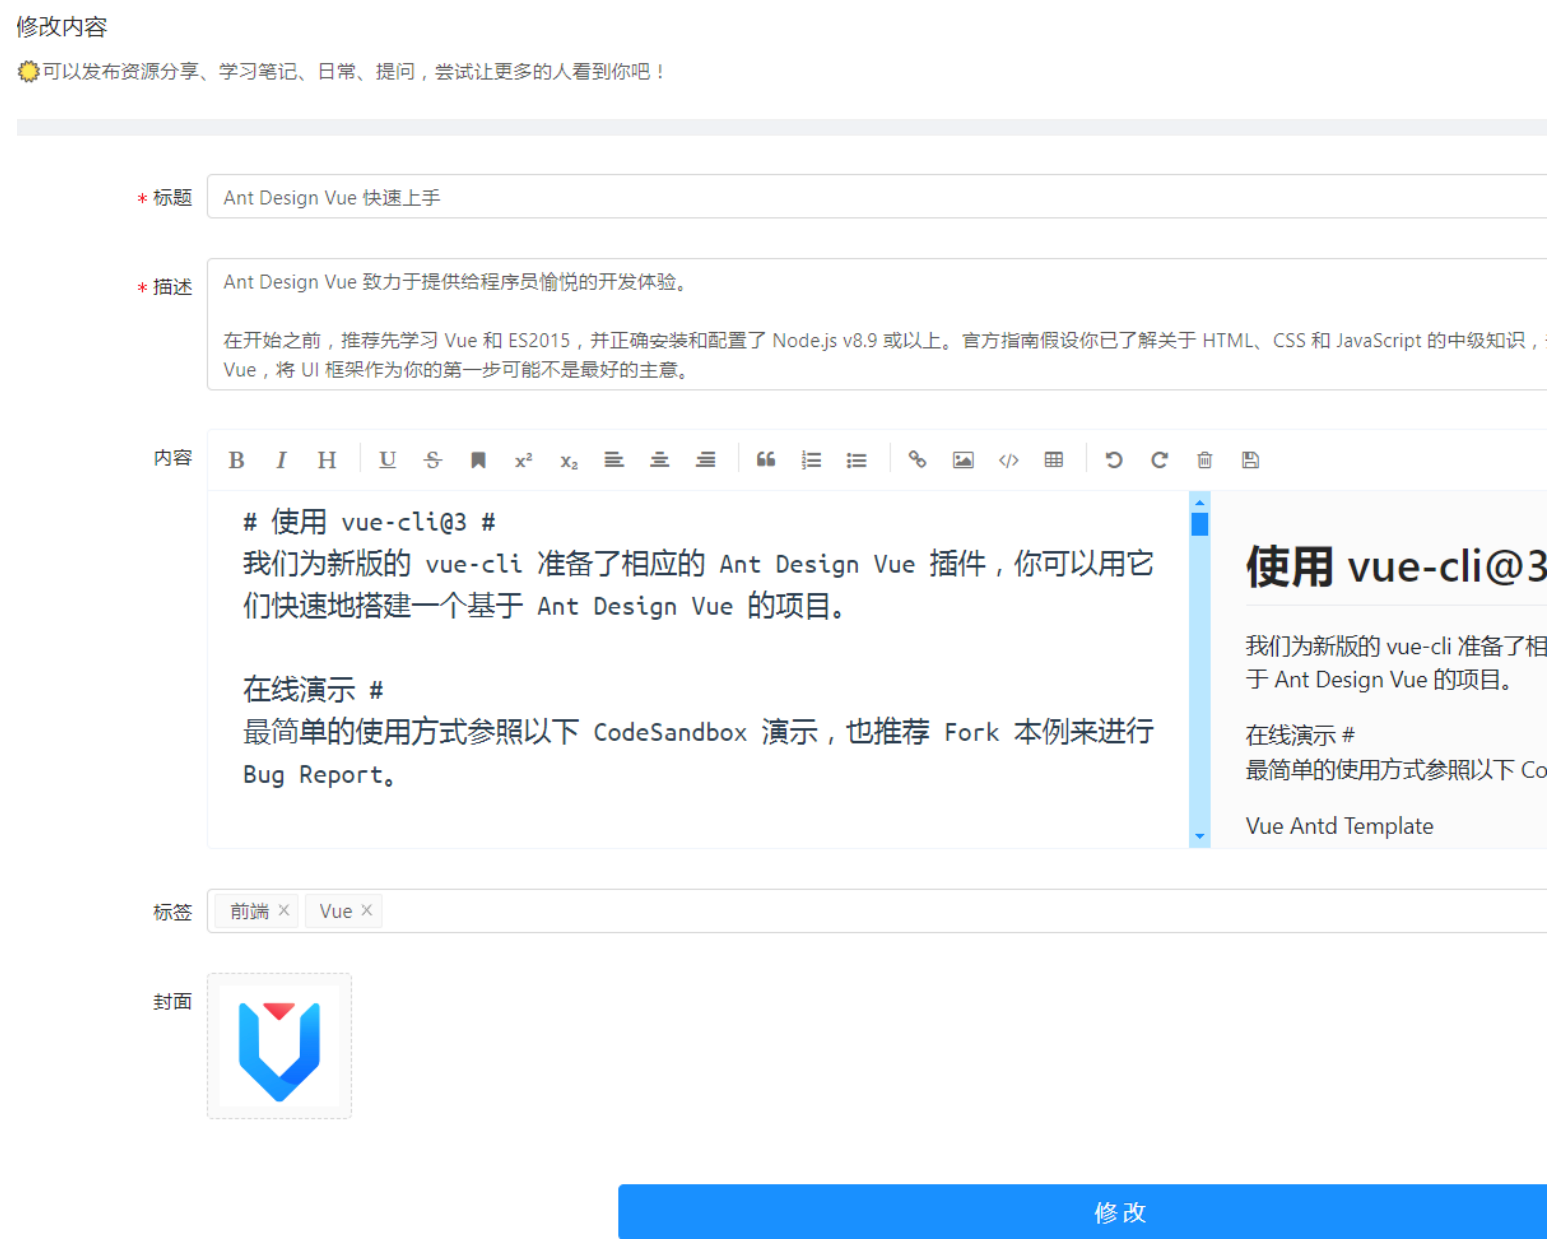Insert an unordered bullet list
The width and height of the screenshot is (1560, 1250).
coord(857,460)
